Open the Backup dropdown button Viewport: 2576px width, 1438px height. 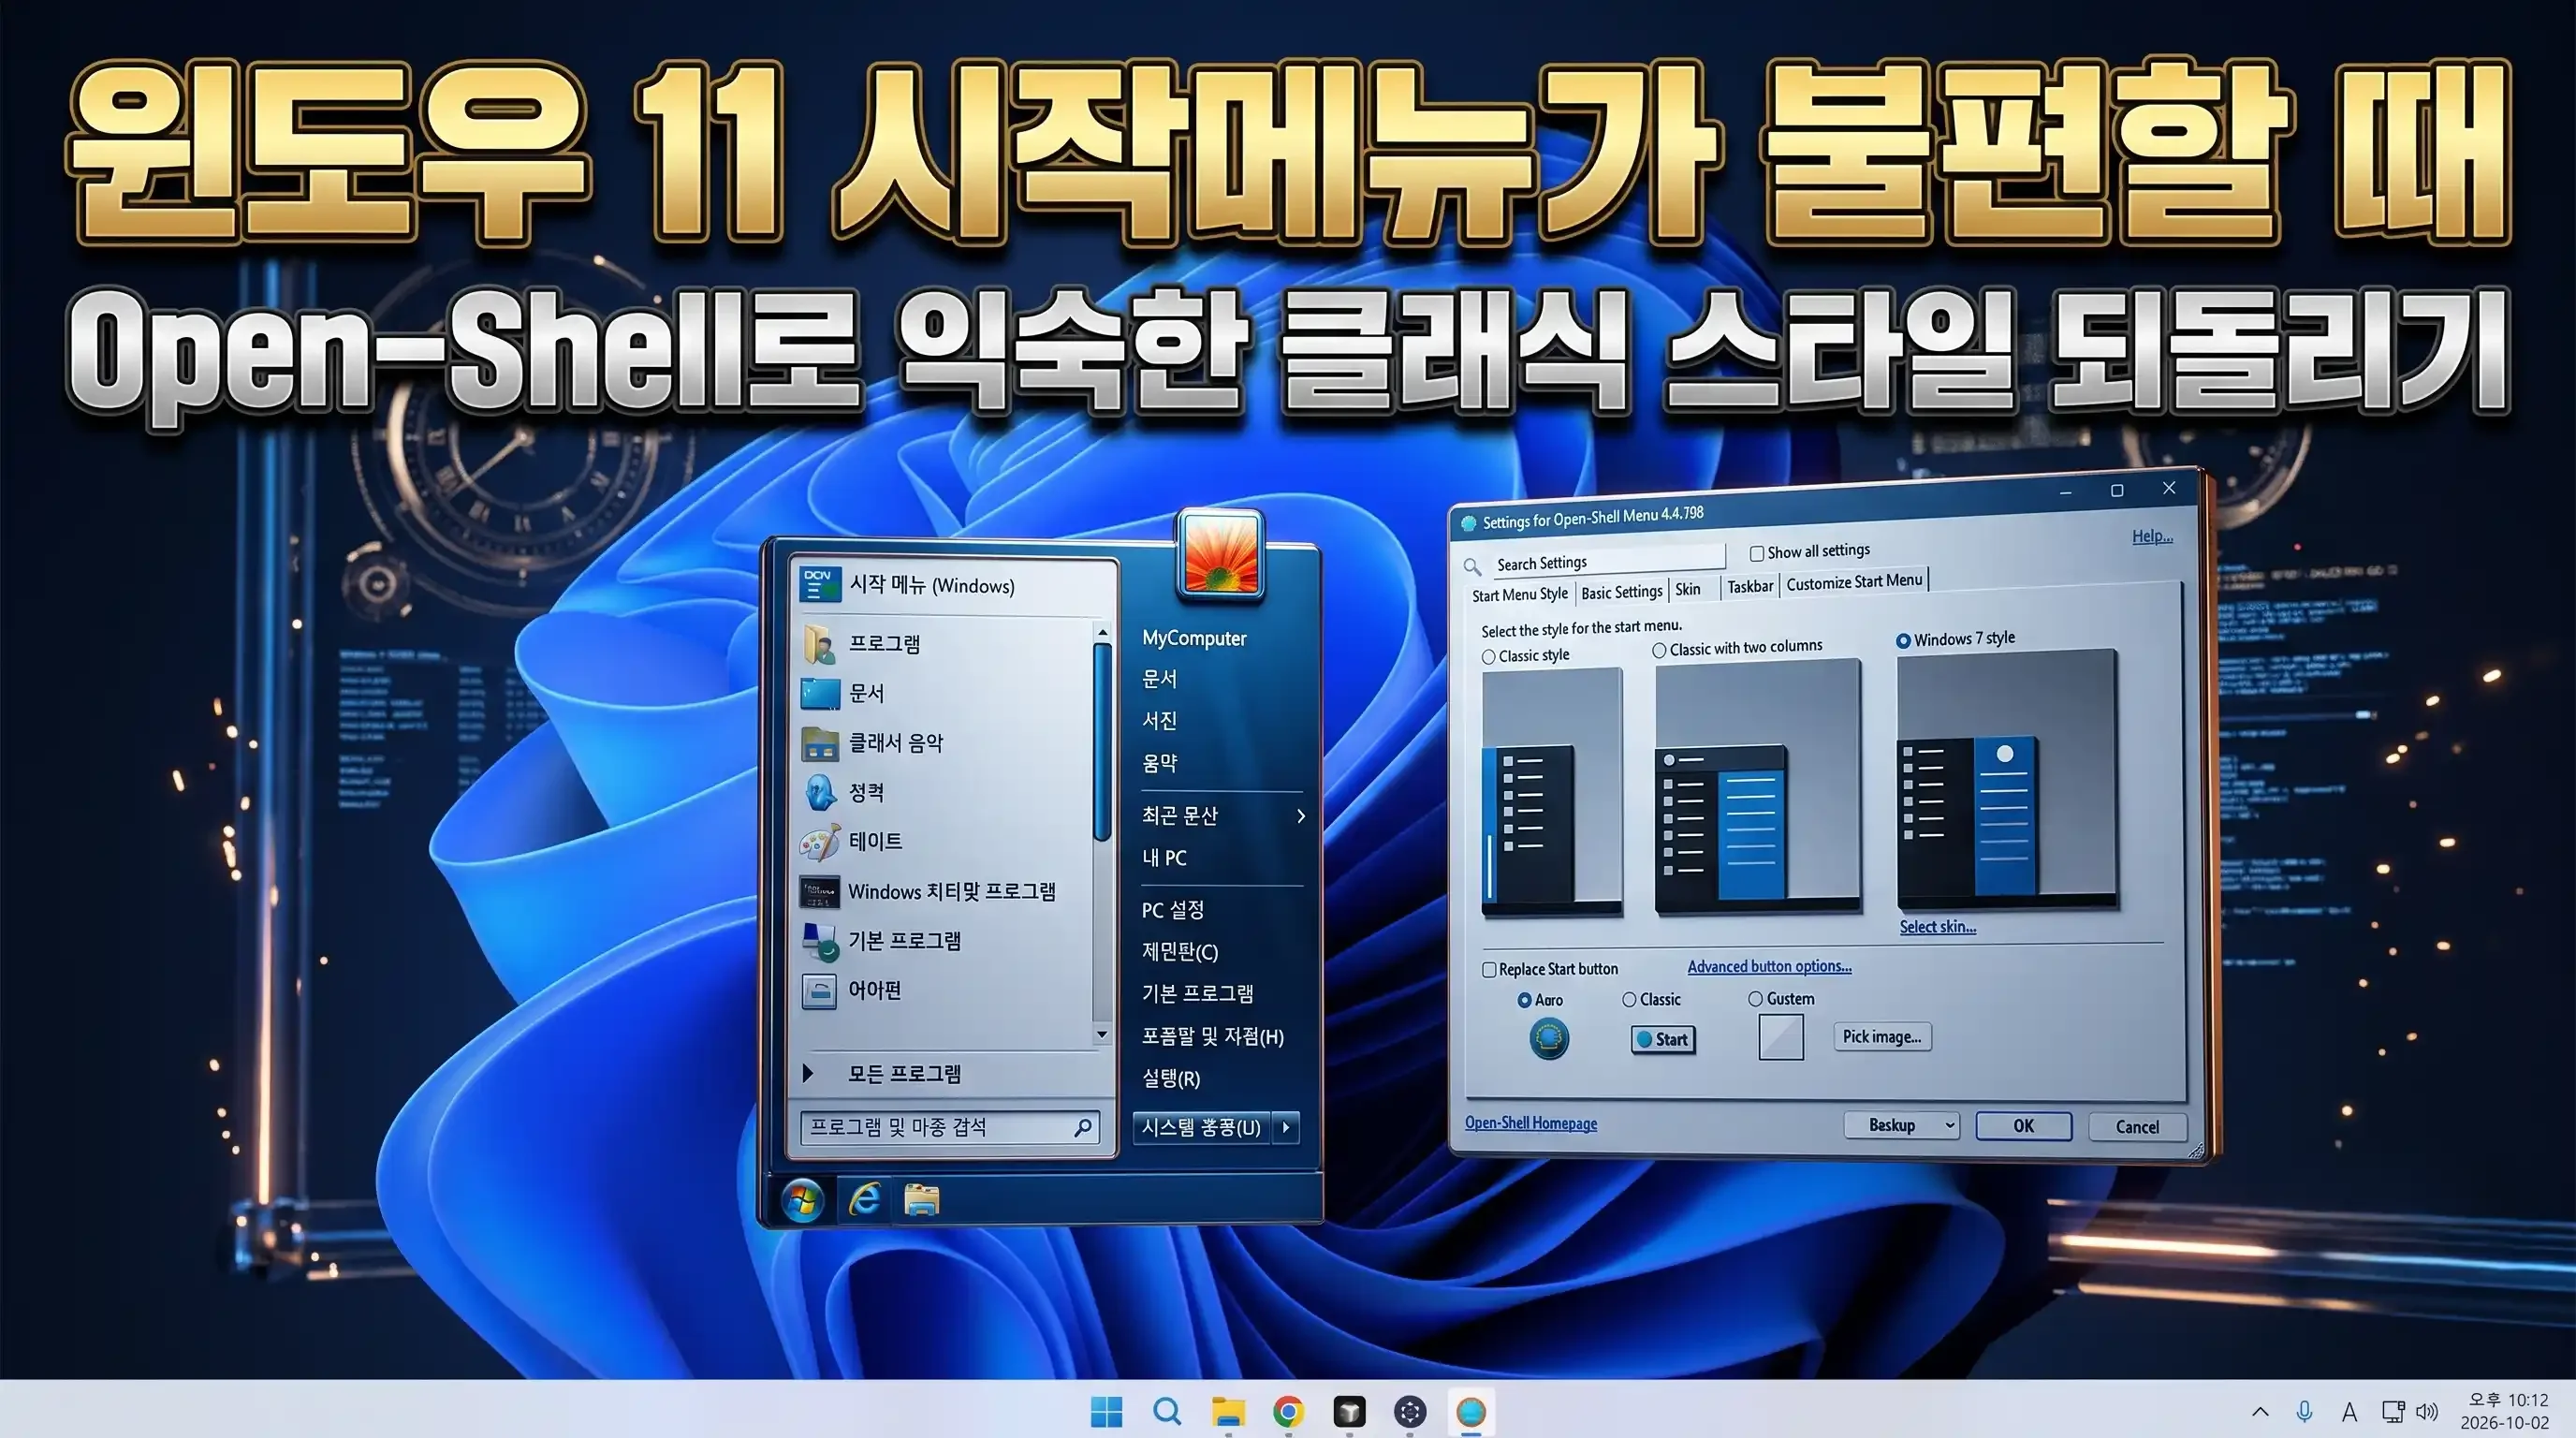click(x=1901, y=1125)
